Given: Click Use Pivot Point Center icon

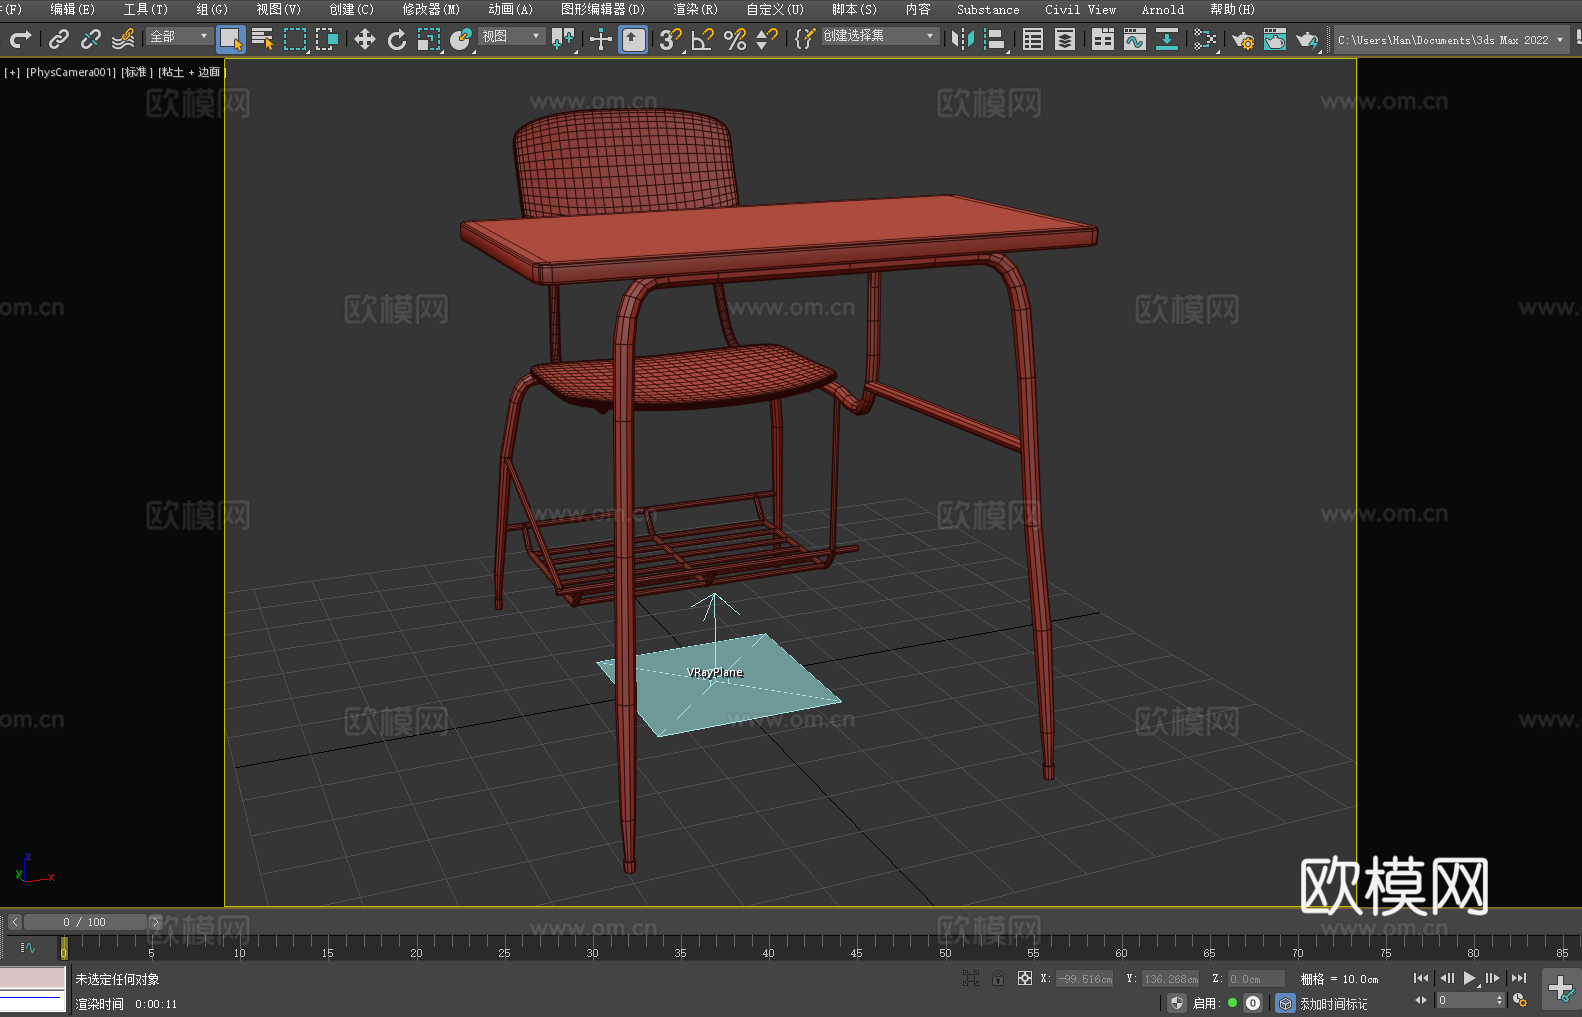Looking at the screenshot, I should pyautogui.click(x=563, y=39).
